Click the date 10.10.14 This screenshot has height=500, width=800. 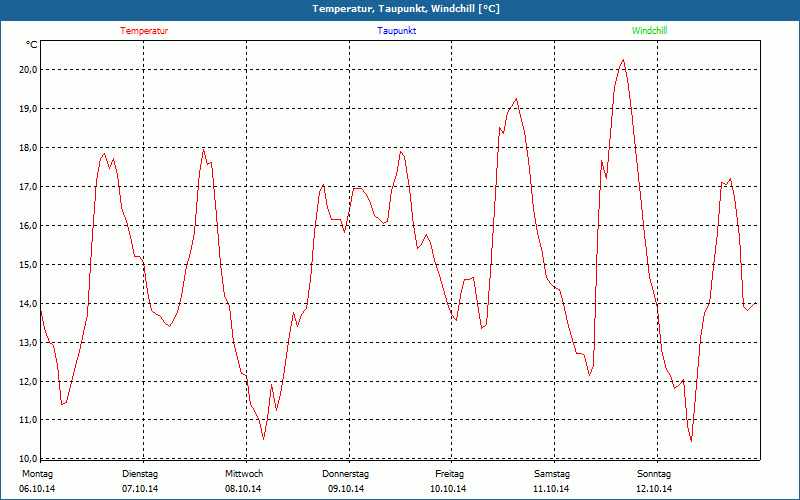448,489
